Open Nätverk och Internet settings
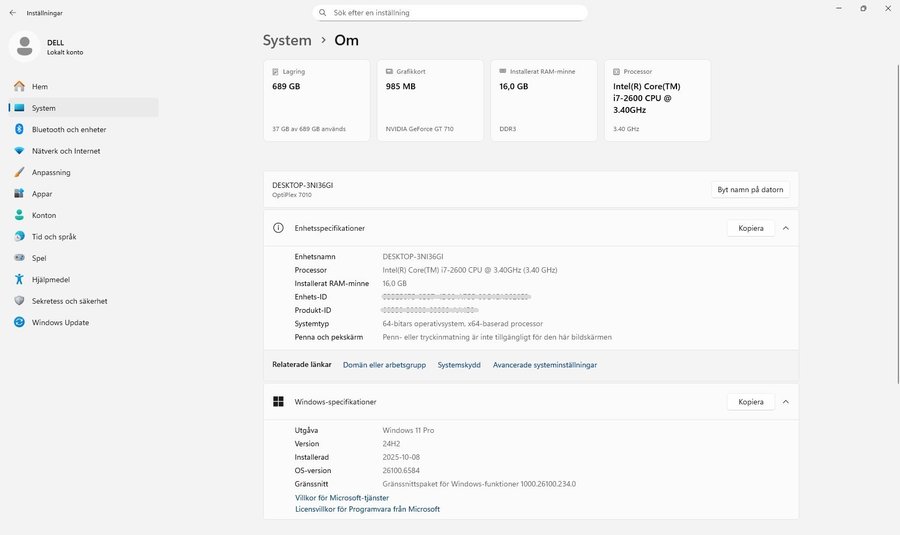 (66, 151)
